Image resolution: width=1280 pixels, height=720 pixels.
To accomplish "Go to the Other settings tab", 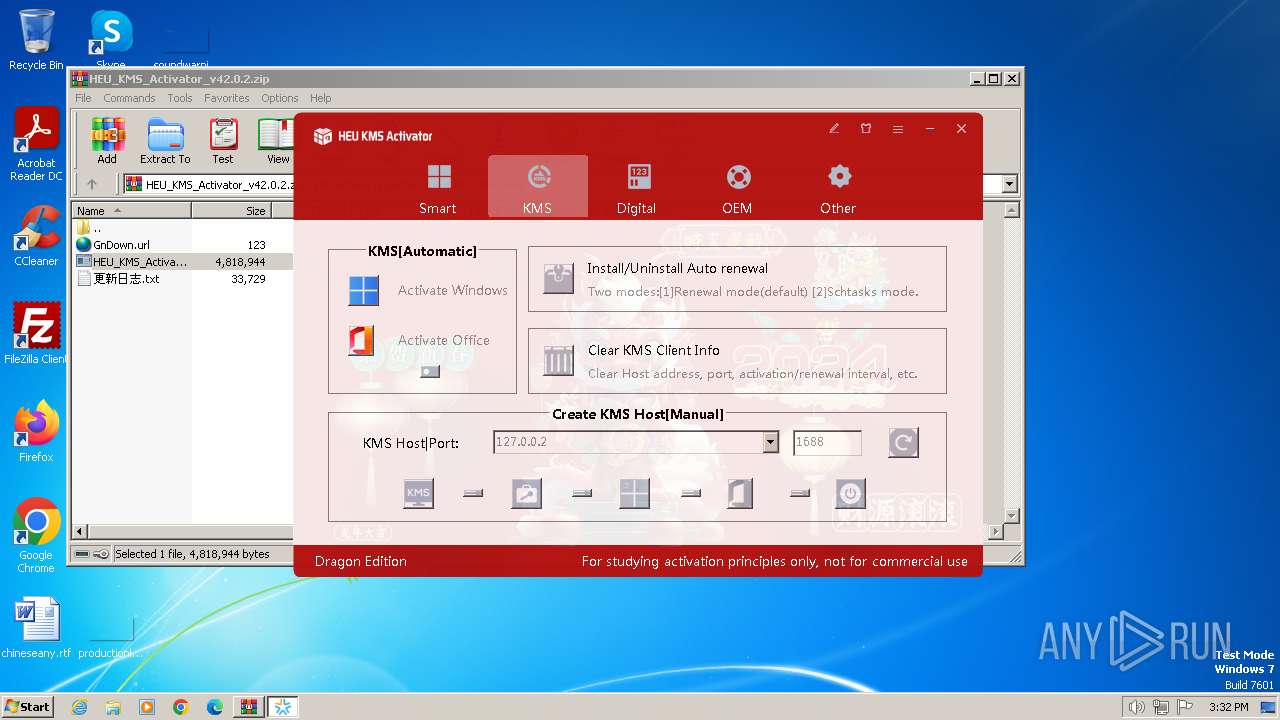I will click(838, 187).
